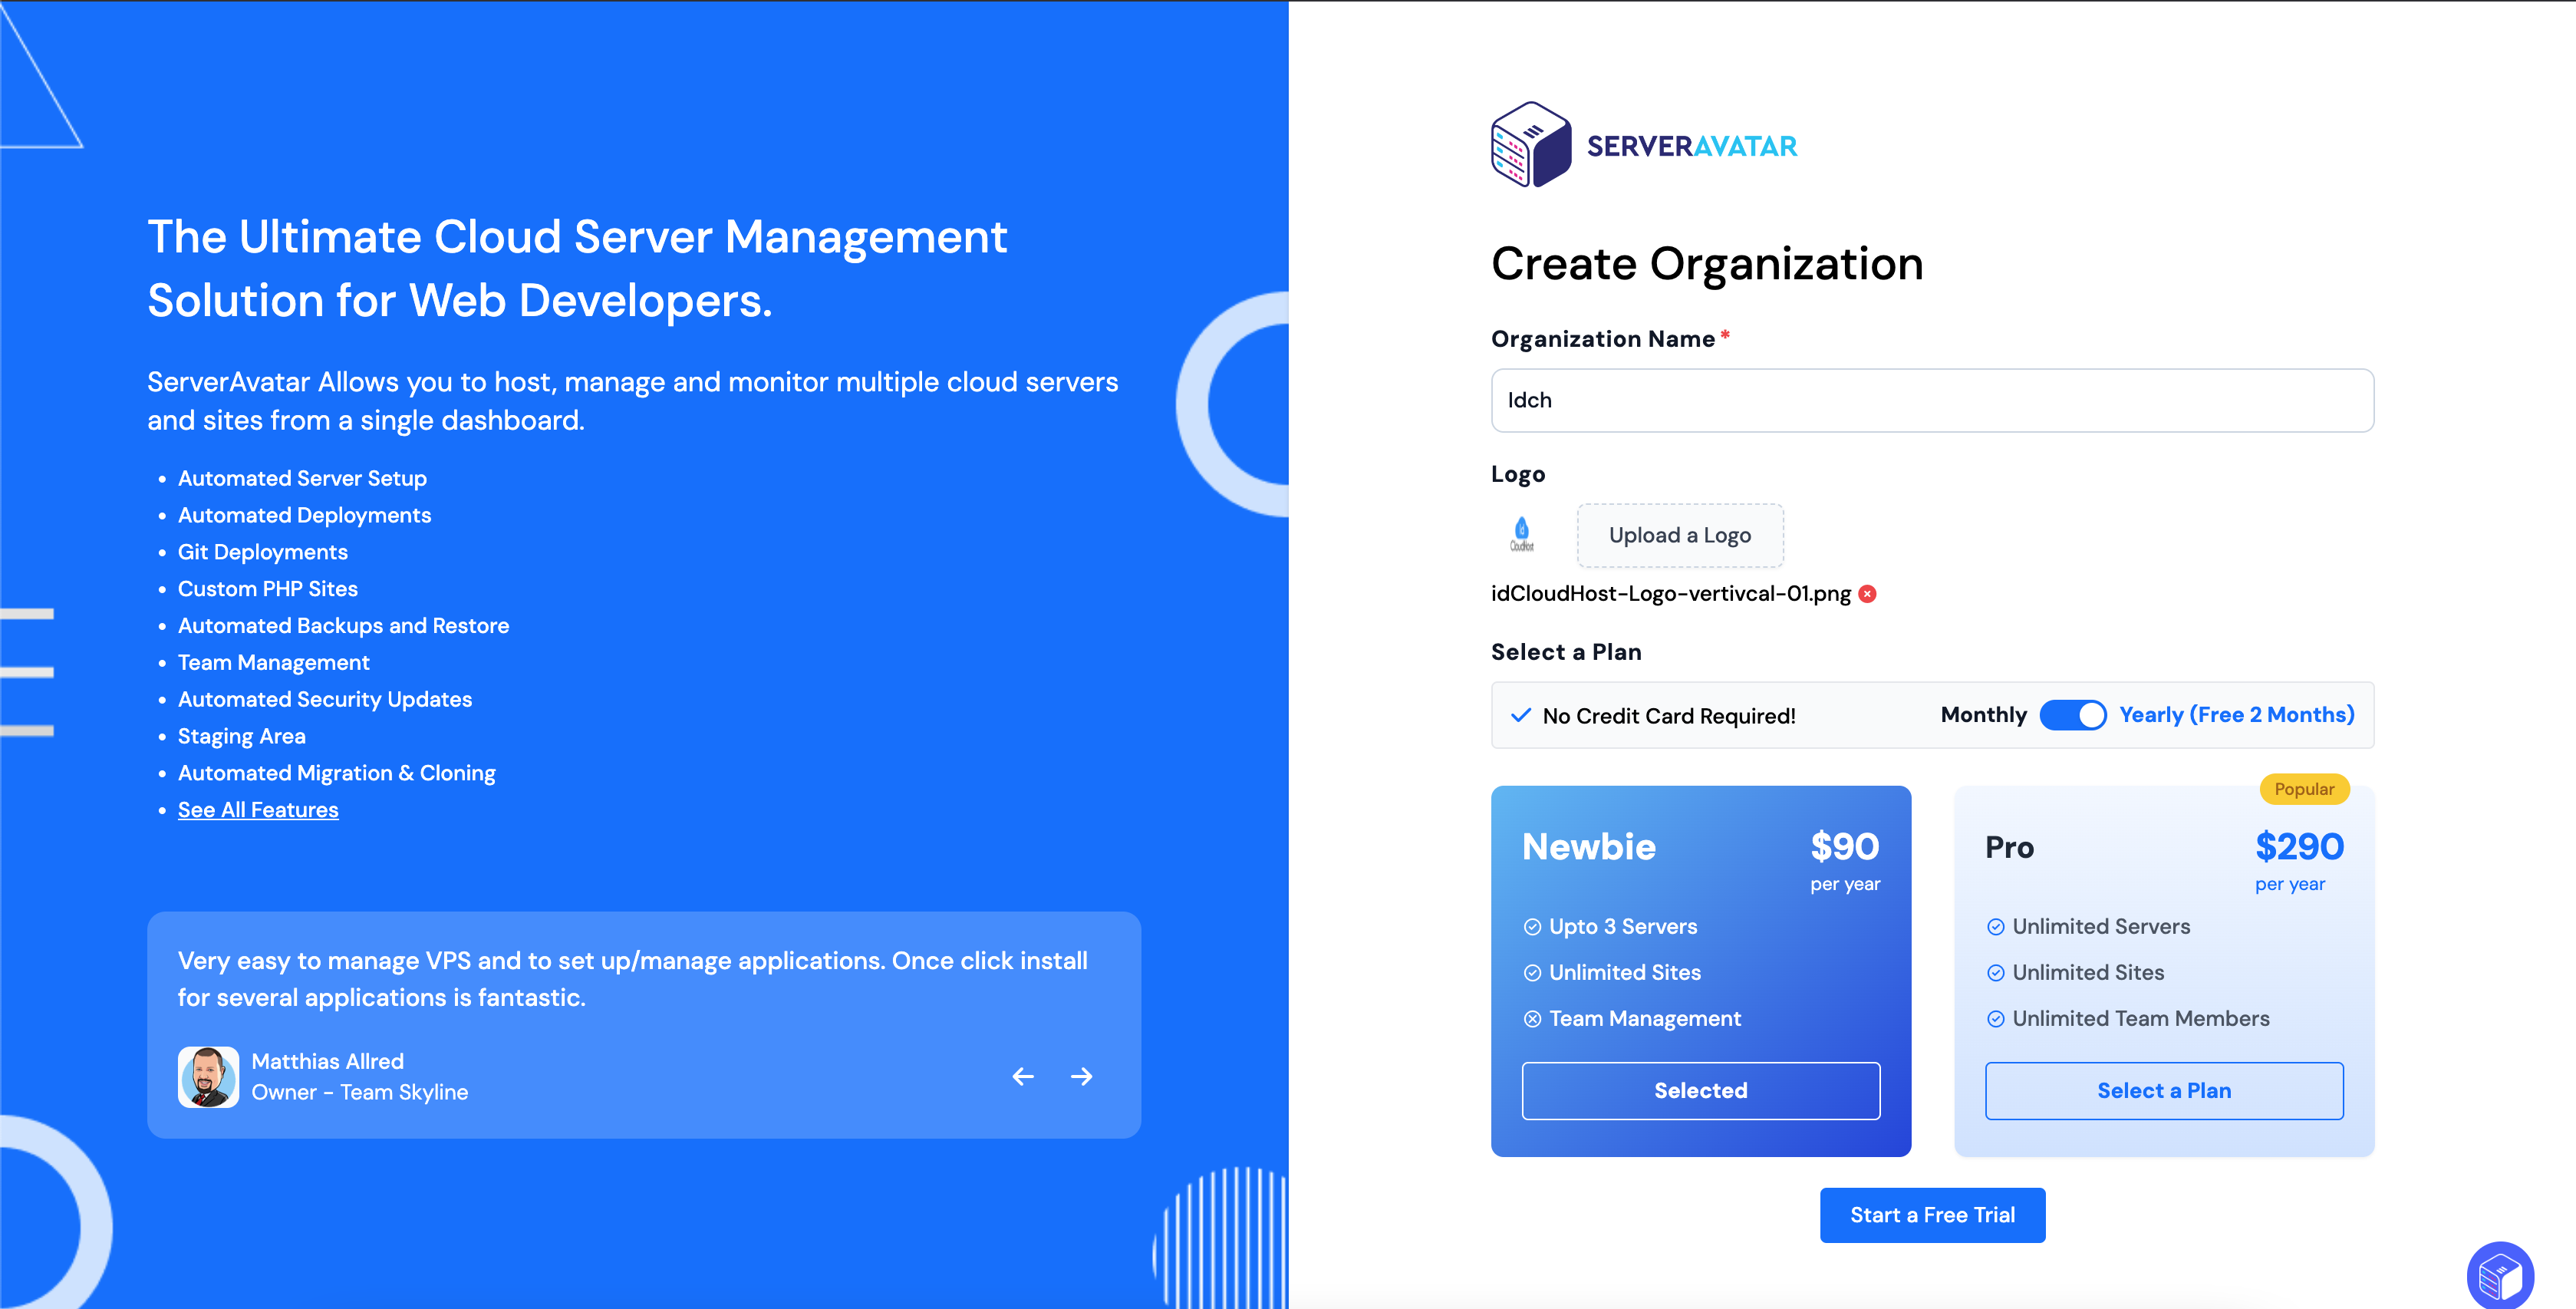Click Matthias Allred's avatar photo
The image size is (2576, 1309).
point(208,1077)
